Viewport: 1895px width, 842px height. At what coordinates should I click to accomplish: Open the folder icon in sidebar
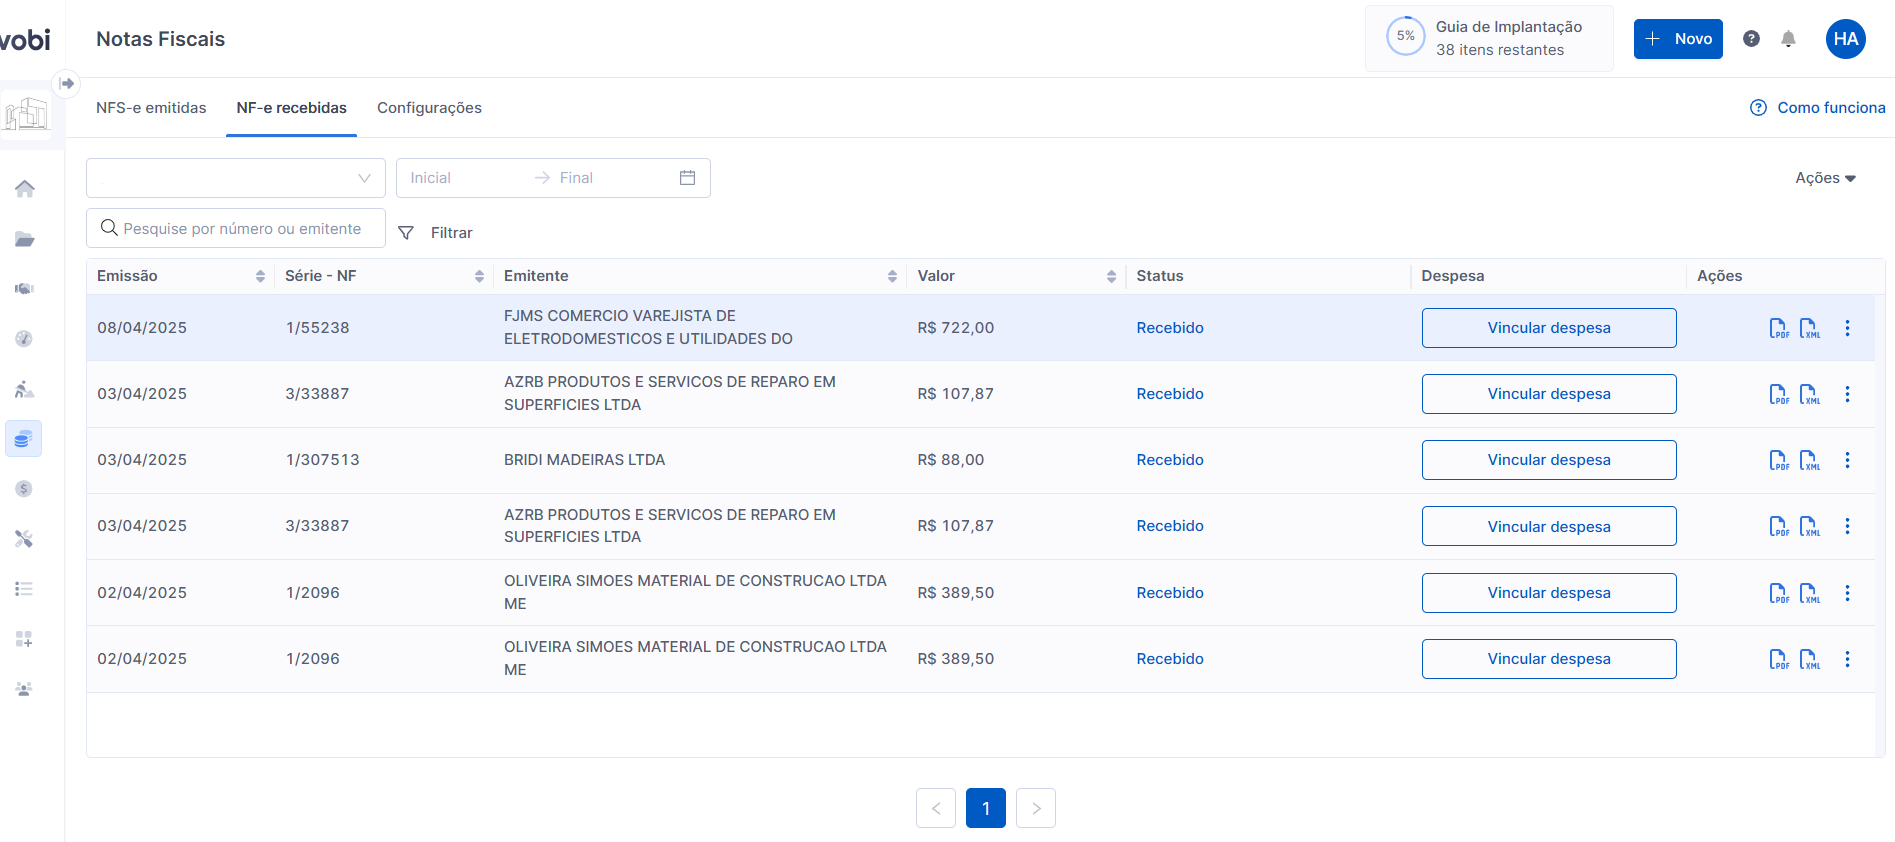[x=25, y=239]
